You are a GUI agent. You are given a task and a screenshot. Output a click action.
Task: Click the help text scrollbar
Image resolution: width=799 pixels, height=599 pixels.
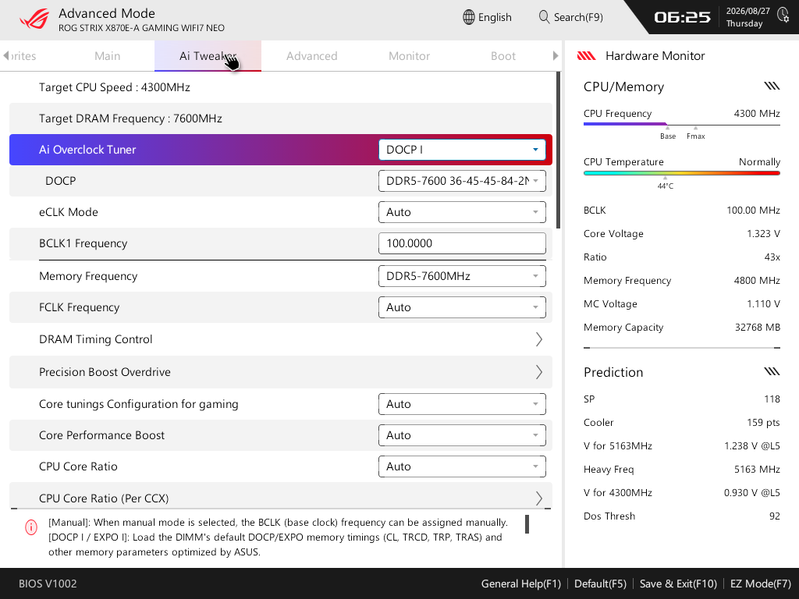point(527,524)
